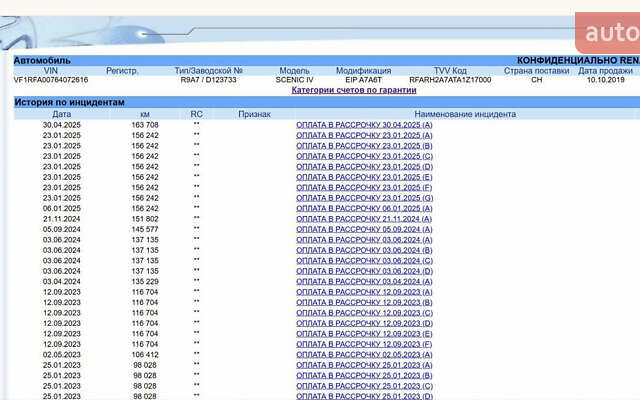Click the История по инцидентам section header

click(69, 102)
